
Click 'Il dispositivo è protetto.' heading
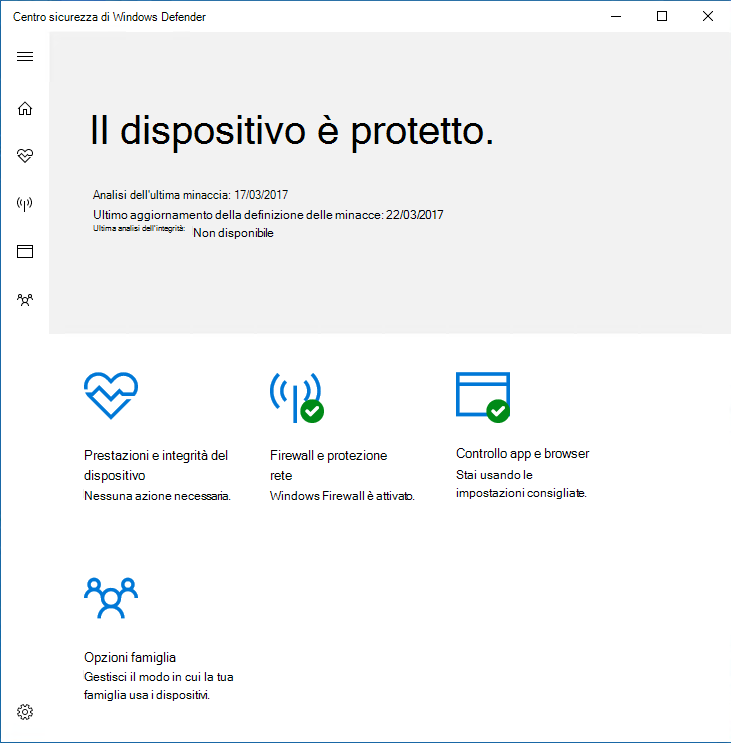coord(292,131)
